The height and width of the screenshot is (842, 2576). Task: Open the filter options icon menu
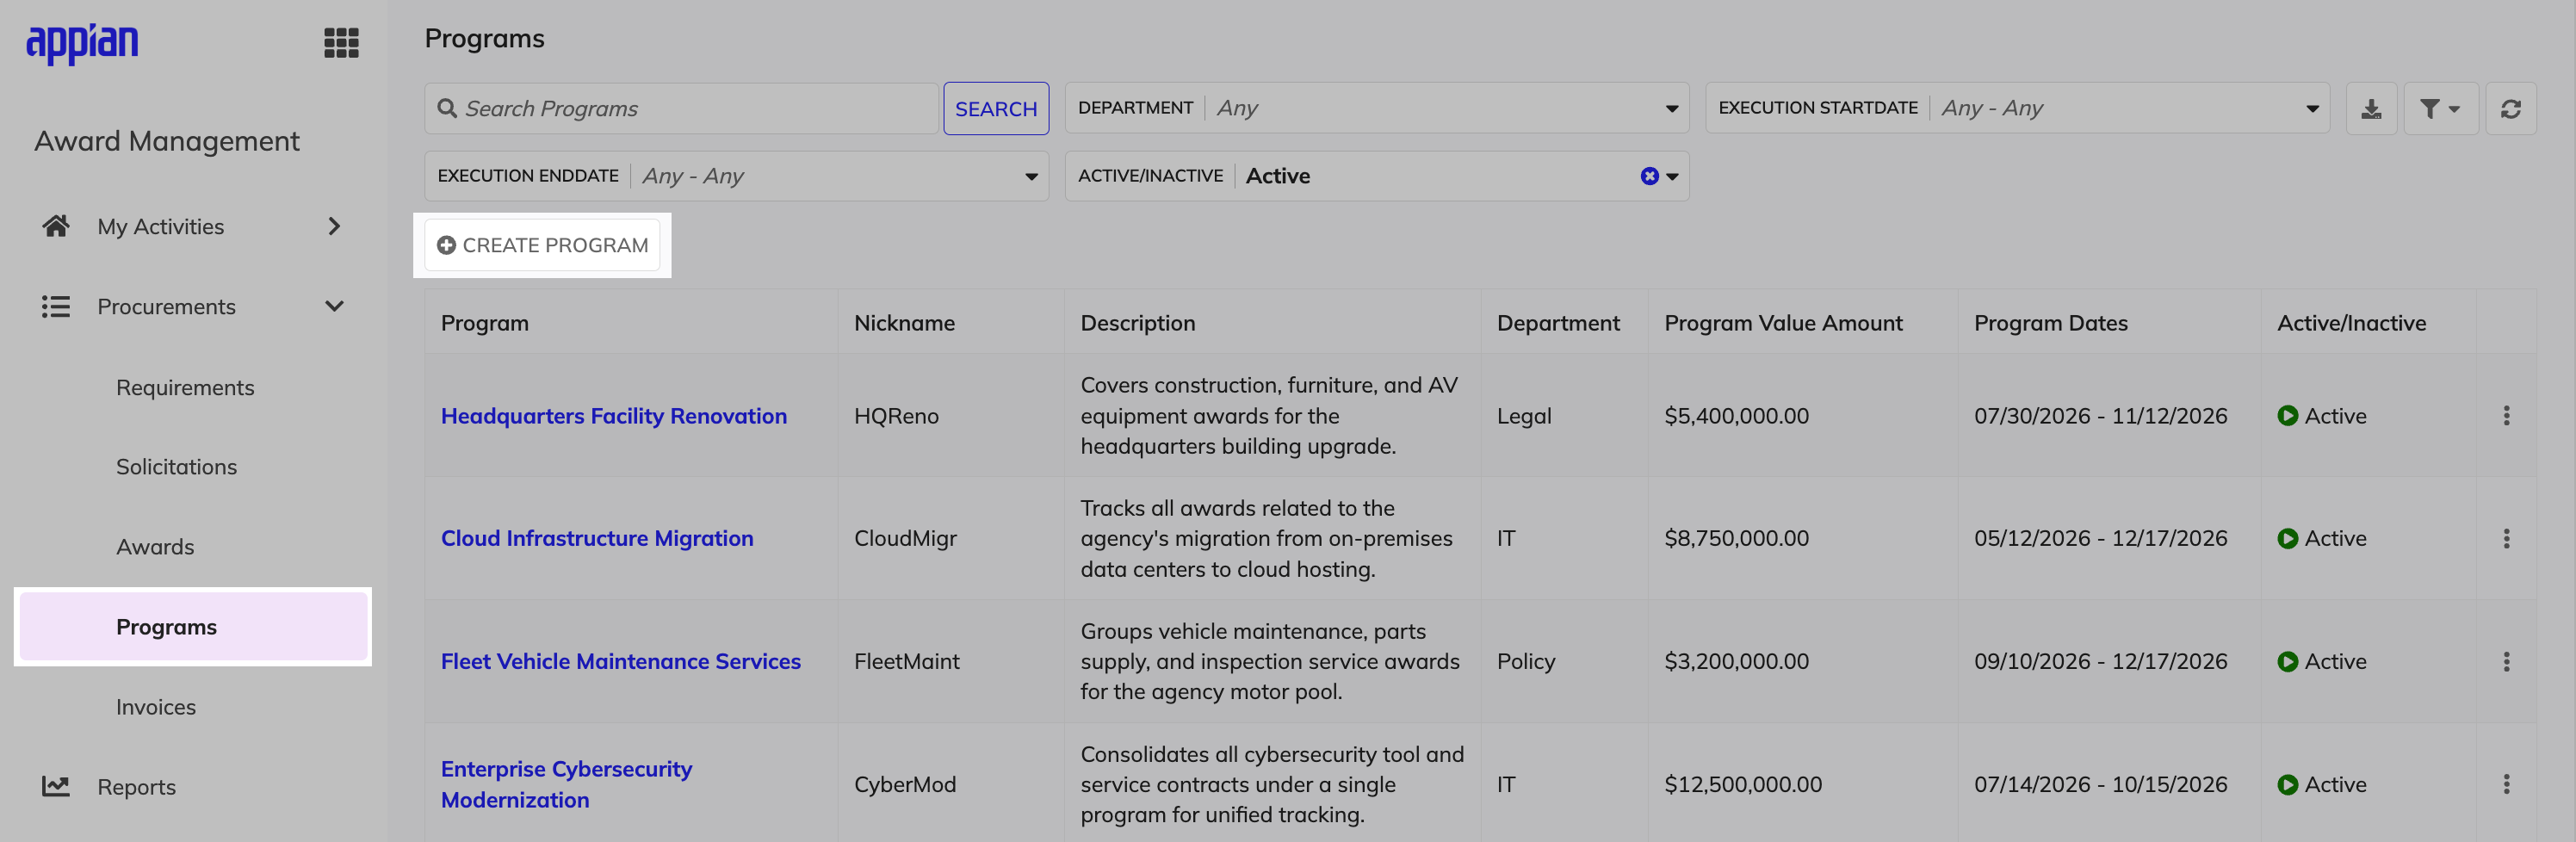pos(2440,108)
